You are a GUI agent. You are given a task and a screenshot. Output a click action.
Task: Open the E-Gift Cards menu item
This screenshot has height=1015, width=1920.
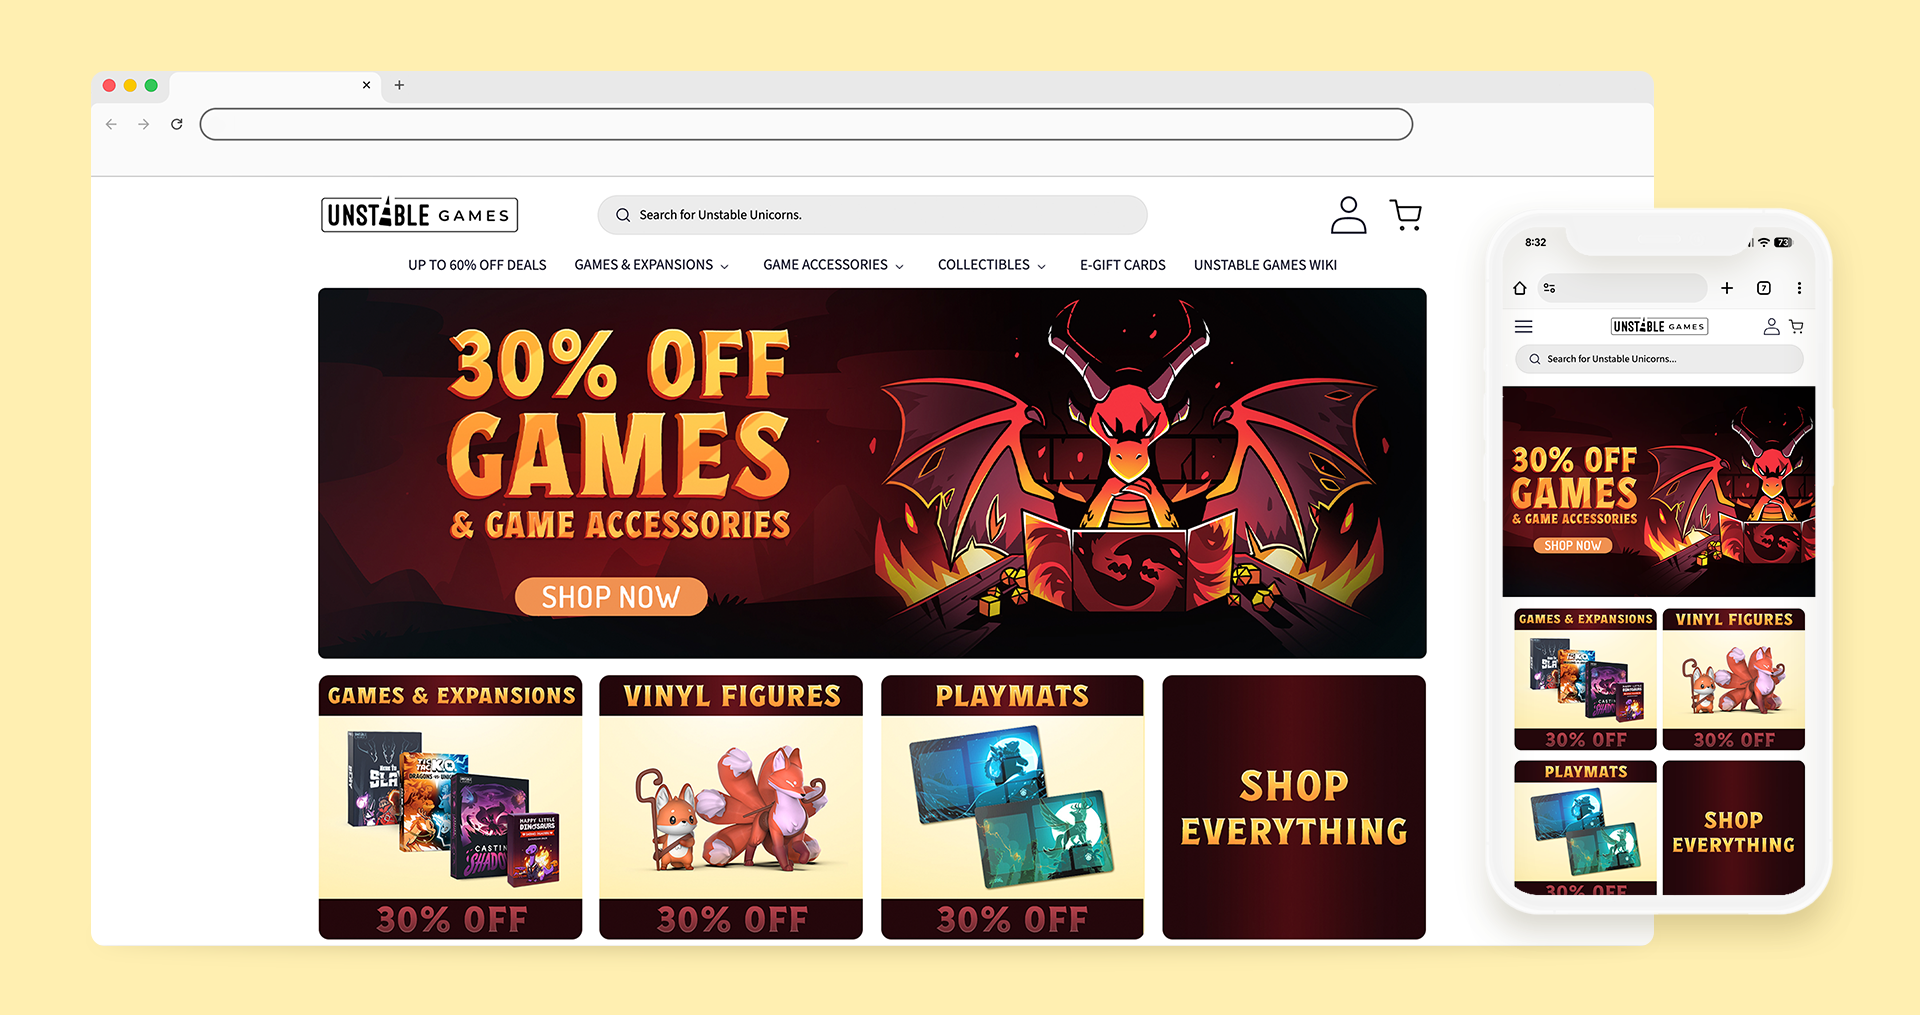click(x=1122, y=265)
